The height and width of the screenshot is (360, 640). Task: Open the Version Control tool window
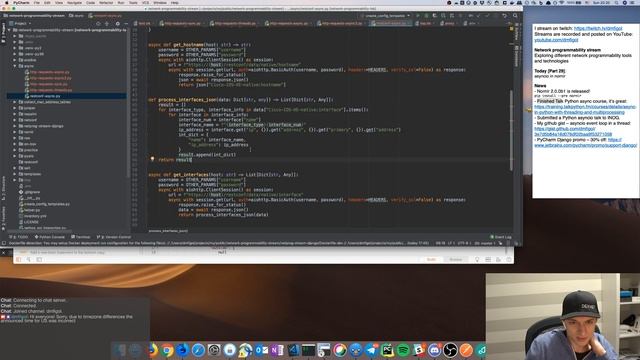tap(114, 237)
